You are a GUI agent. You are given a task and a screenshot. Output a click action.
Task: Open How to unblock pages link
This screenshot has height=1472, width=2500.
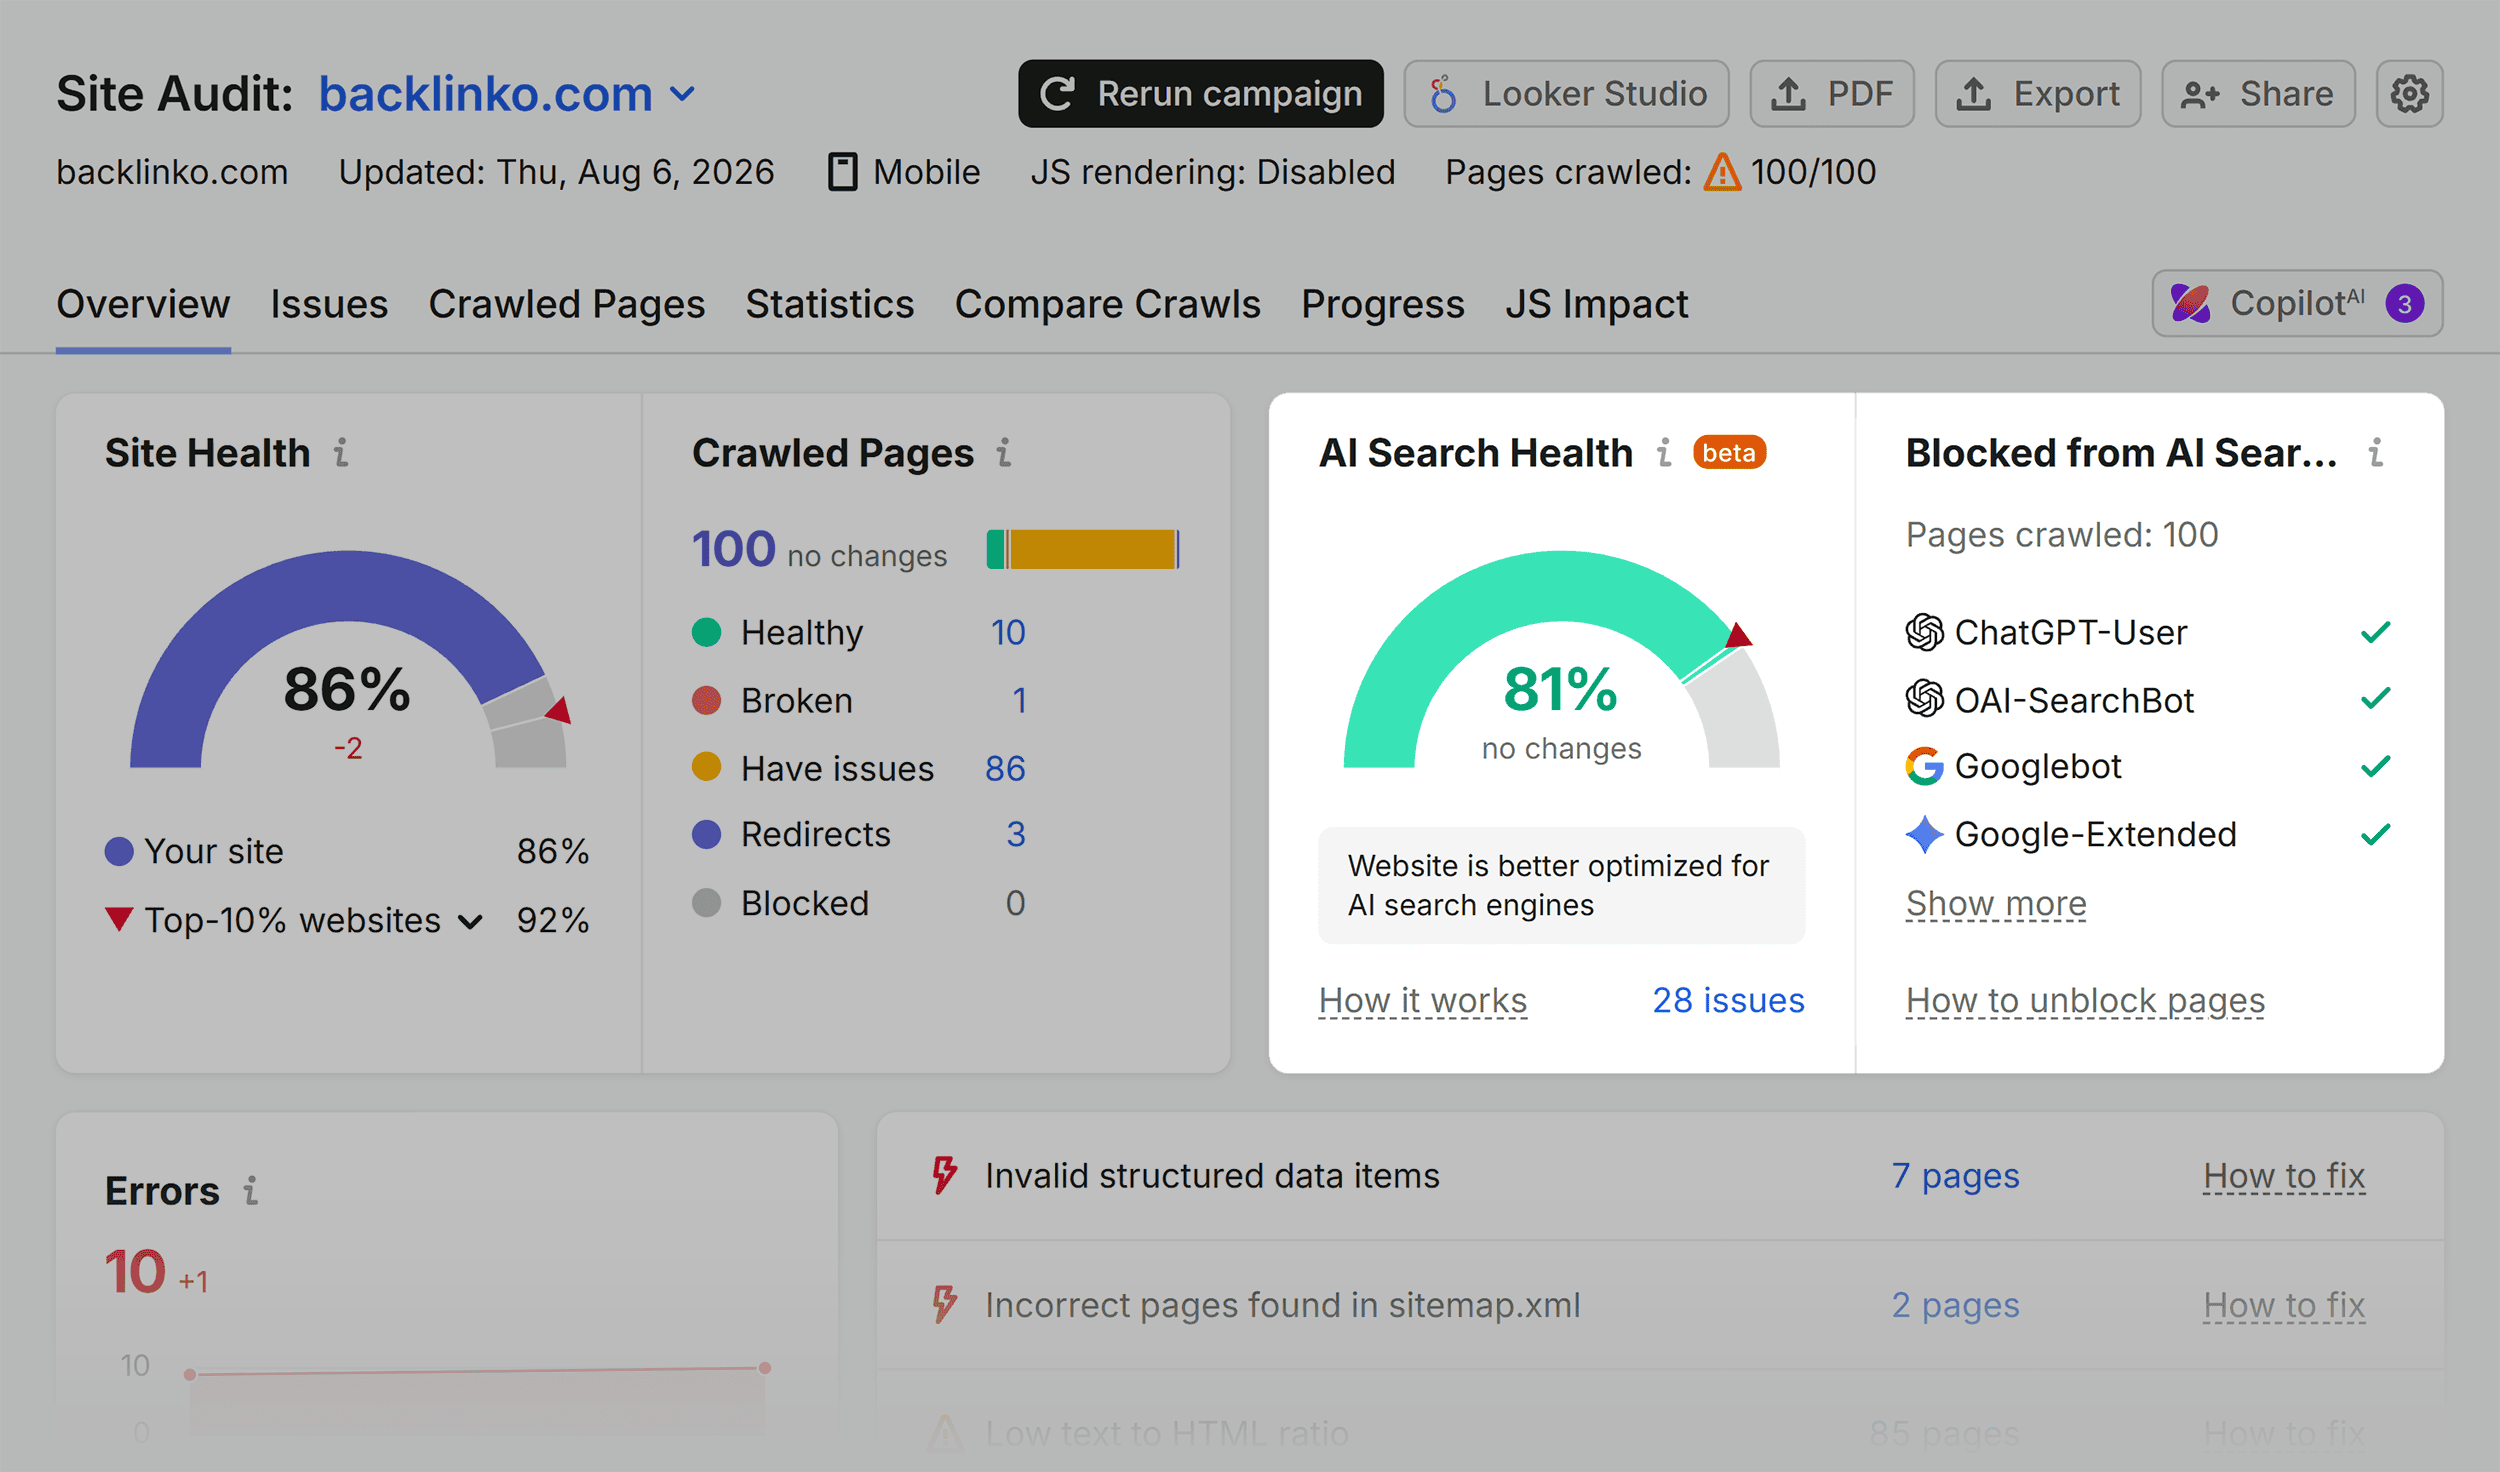click(2085, 1000)
